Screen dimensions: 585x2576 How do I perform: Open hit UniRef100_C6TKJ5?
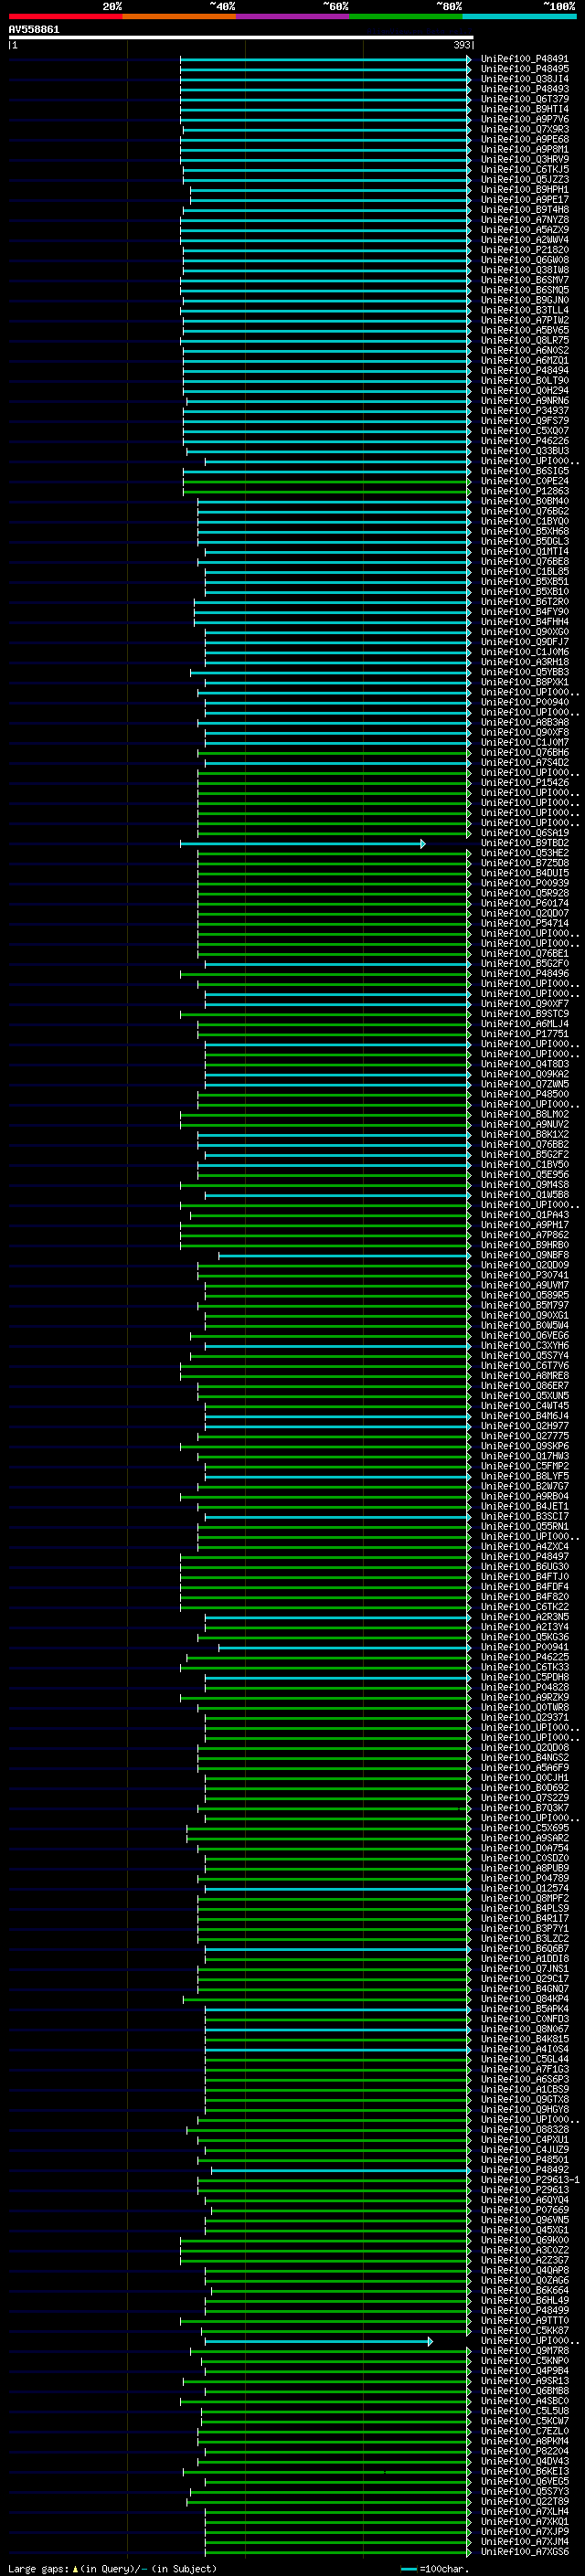point(524,170)
